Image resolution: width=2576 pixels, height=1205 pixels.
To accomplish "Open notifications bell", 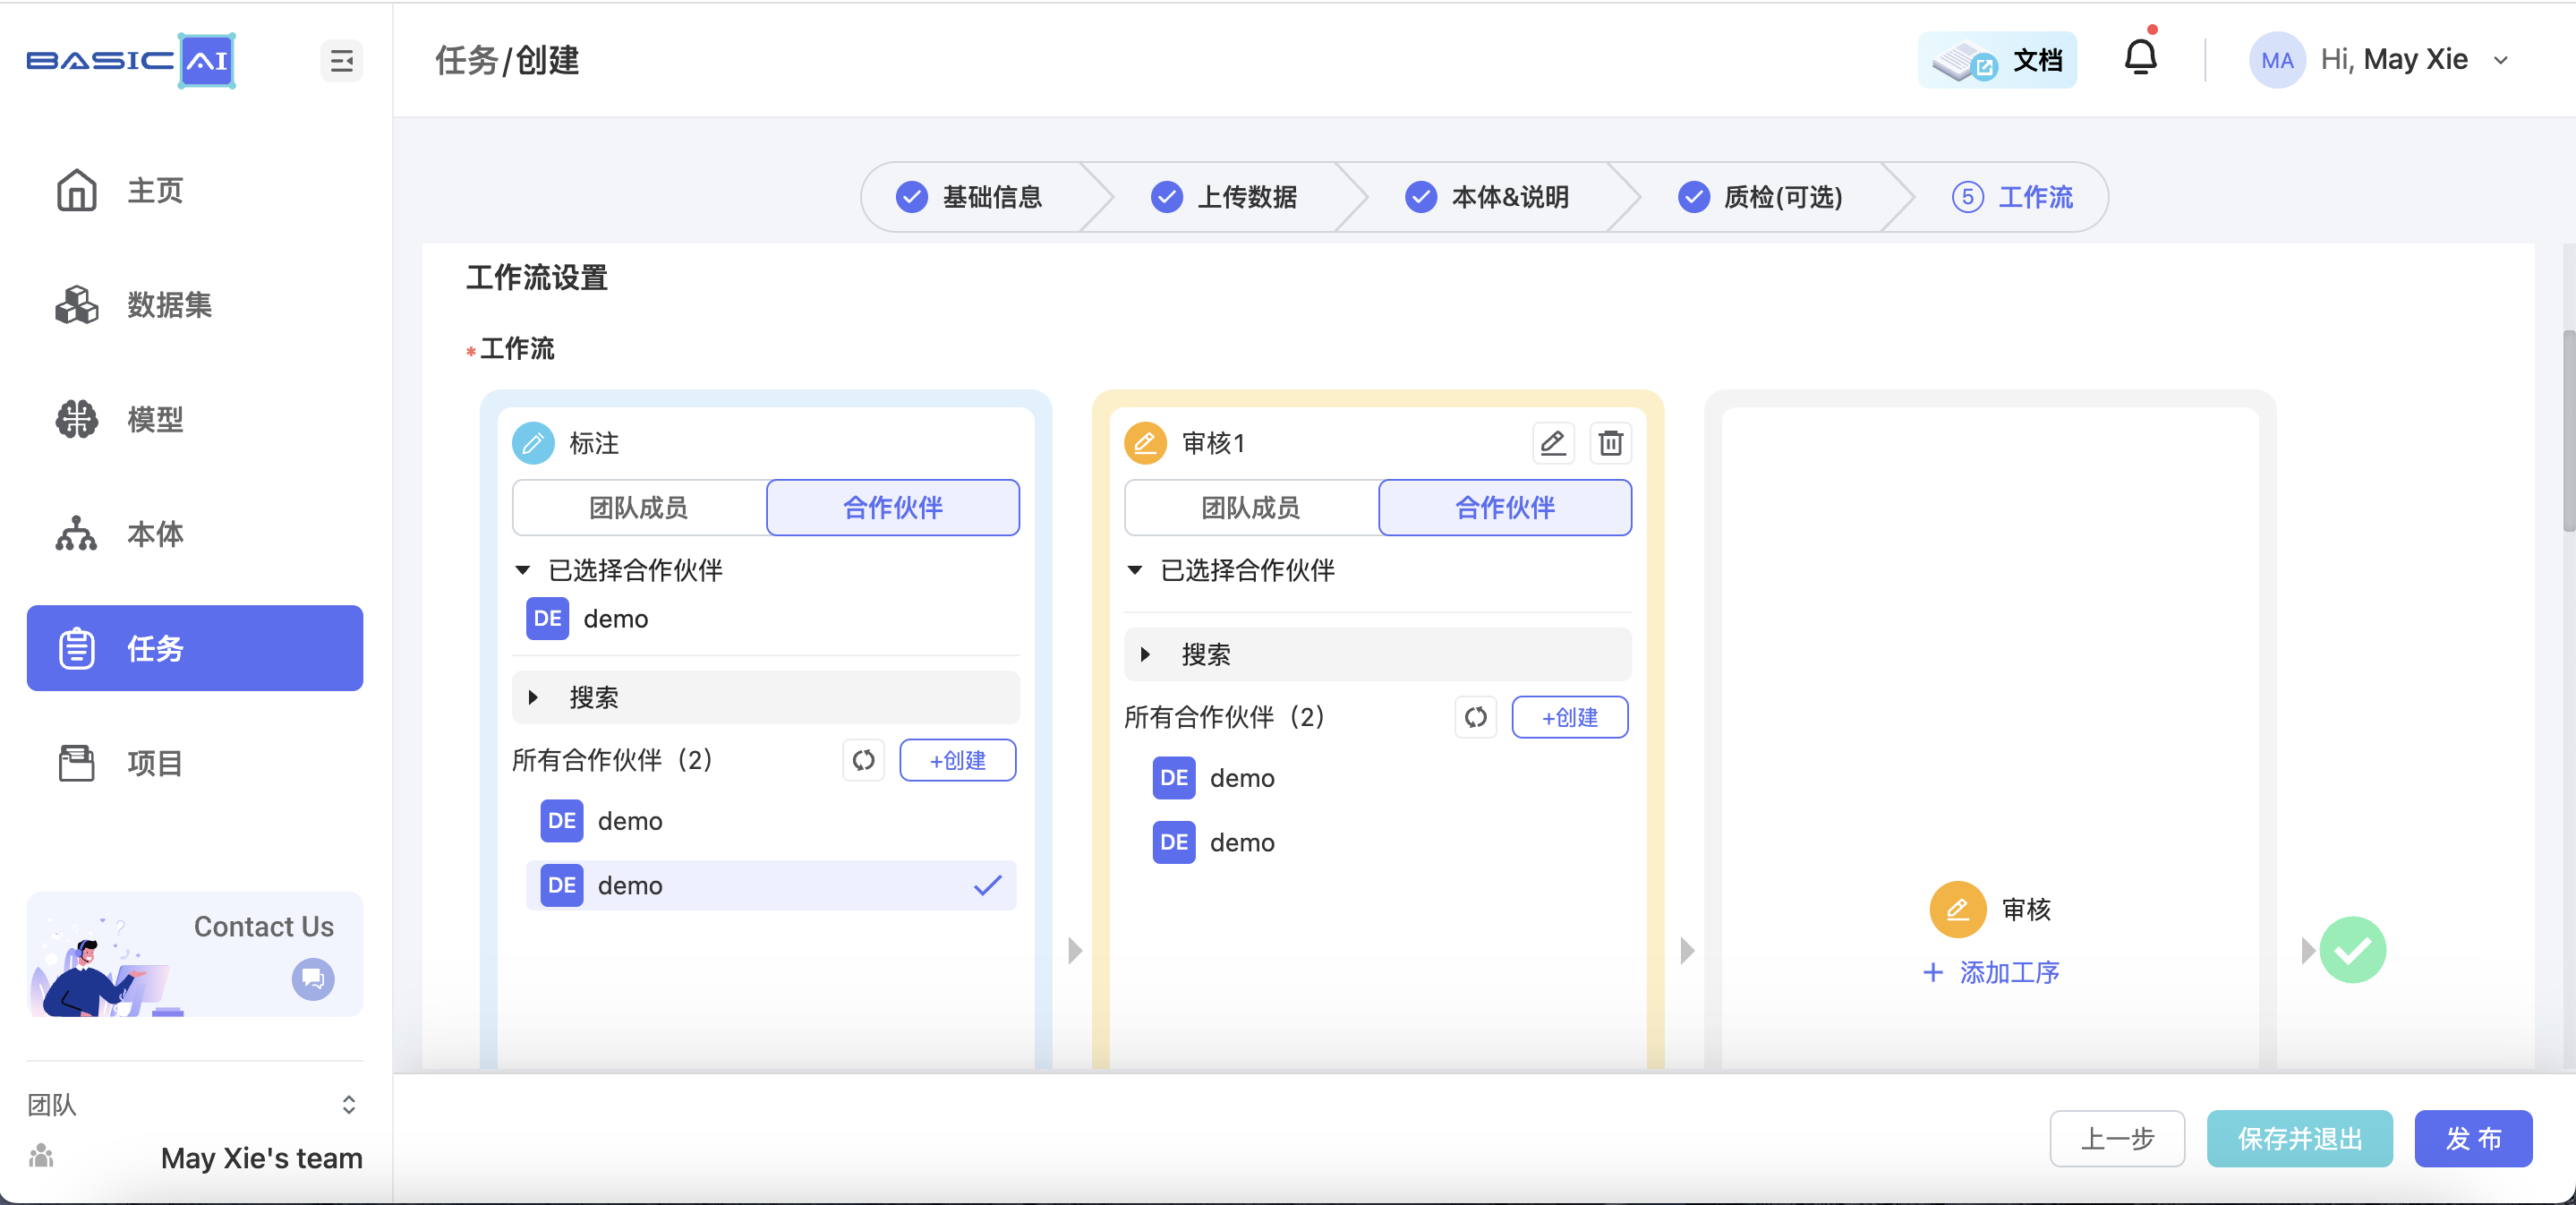I will click(x=2140, y=58).
